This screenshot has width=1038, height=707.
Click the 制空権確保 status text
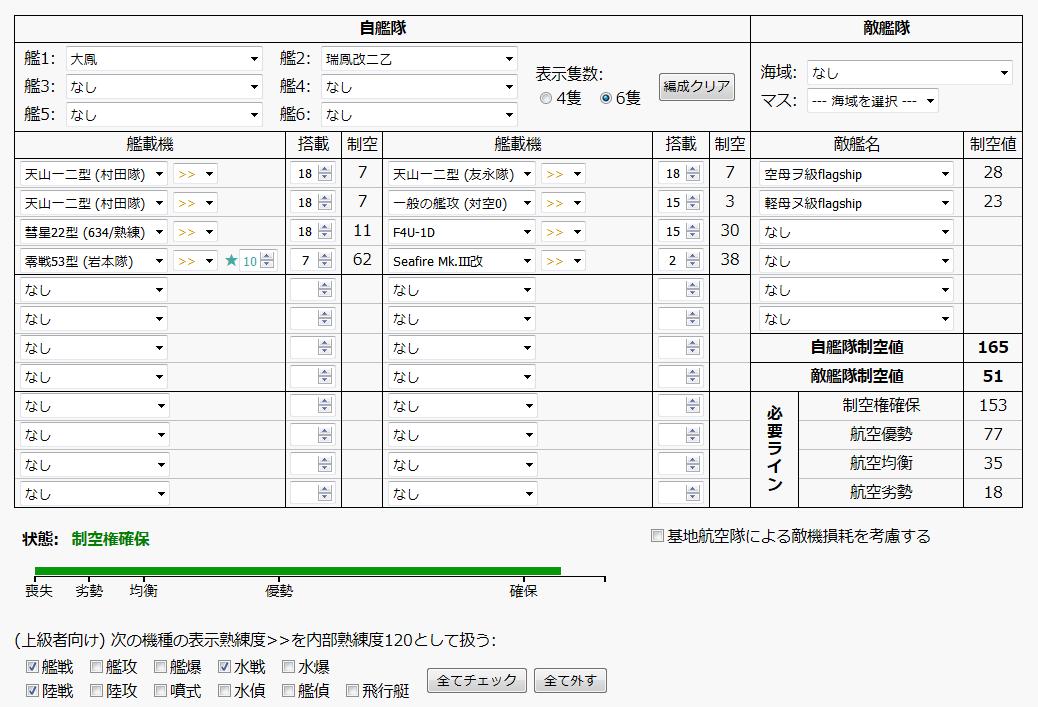coord(111,539)
